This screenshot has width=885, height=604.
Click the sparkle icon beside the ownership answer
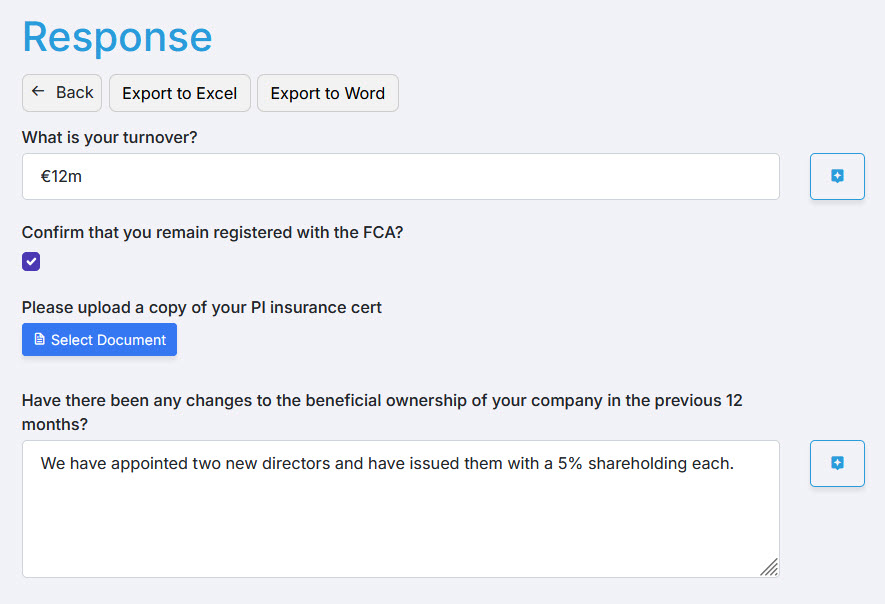837,463
